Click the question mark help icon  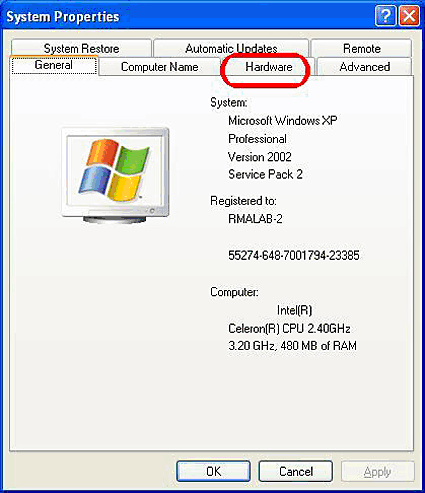386,16
